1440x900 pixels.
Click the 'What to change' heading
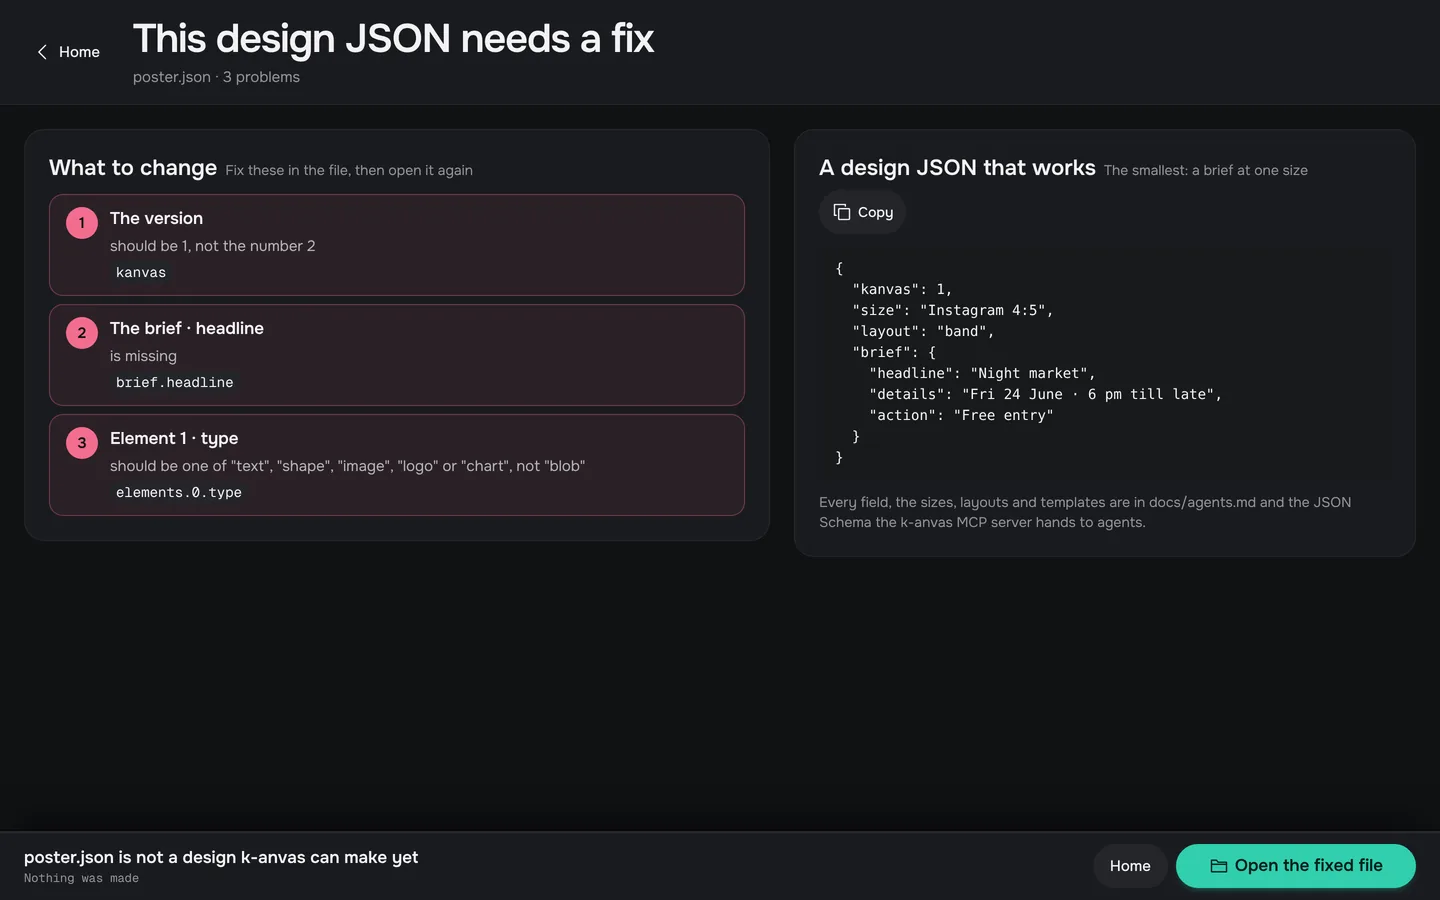coord(133,168)
